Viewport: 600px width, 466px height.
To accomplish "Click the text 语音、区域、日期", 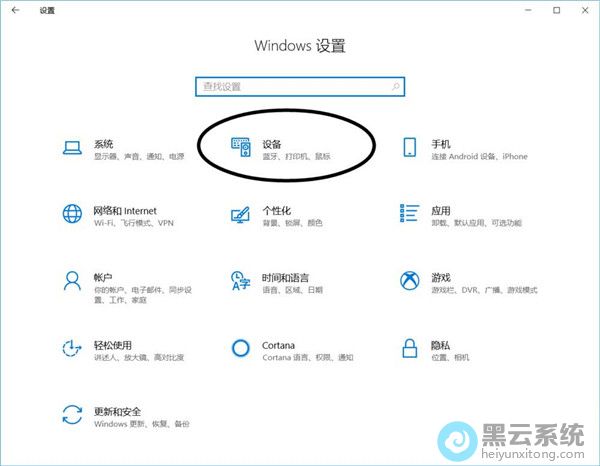I will [x=293, y=290].
